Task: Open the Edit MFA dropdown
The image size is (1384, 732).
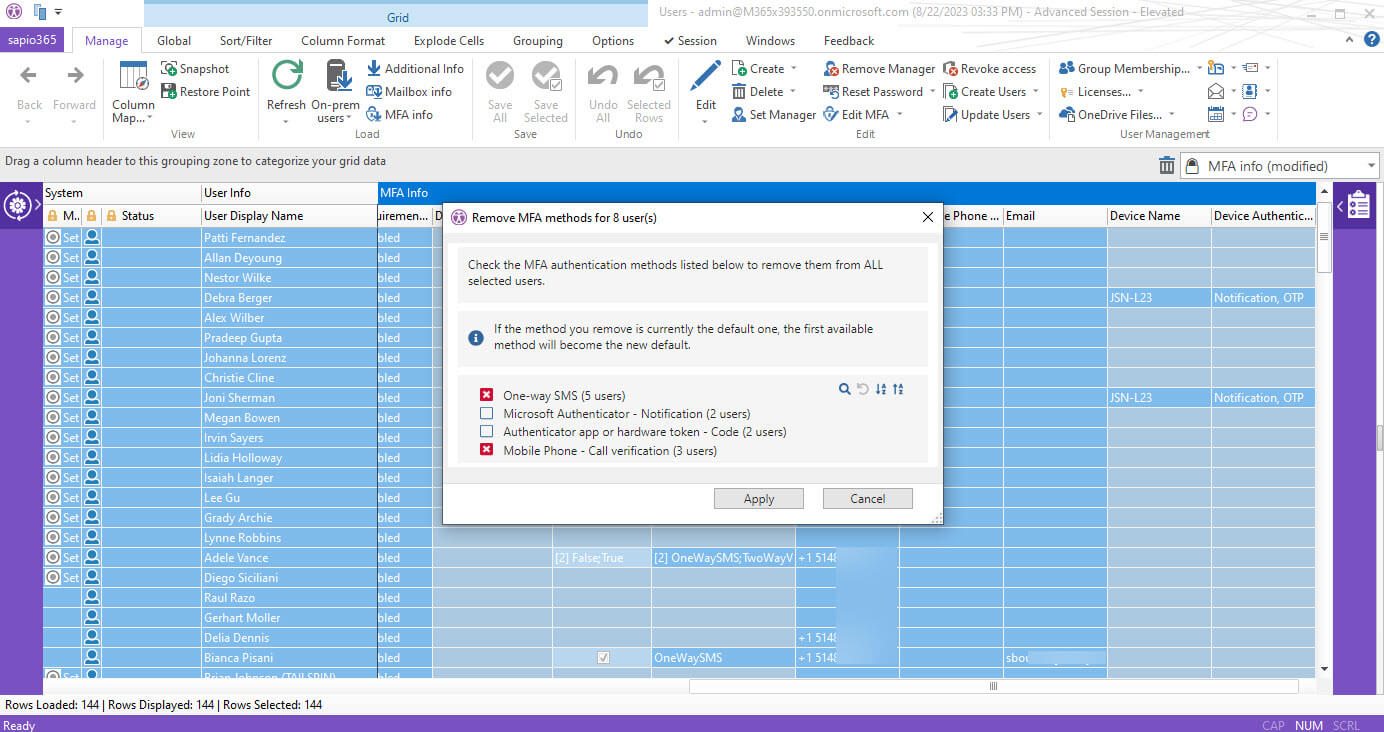Action: tap(899, 115)
